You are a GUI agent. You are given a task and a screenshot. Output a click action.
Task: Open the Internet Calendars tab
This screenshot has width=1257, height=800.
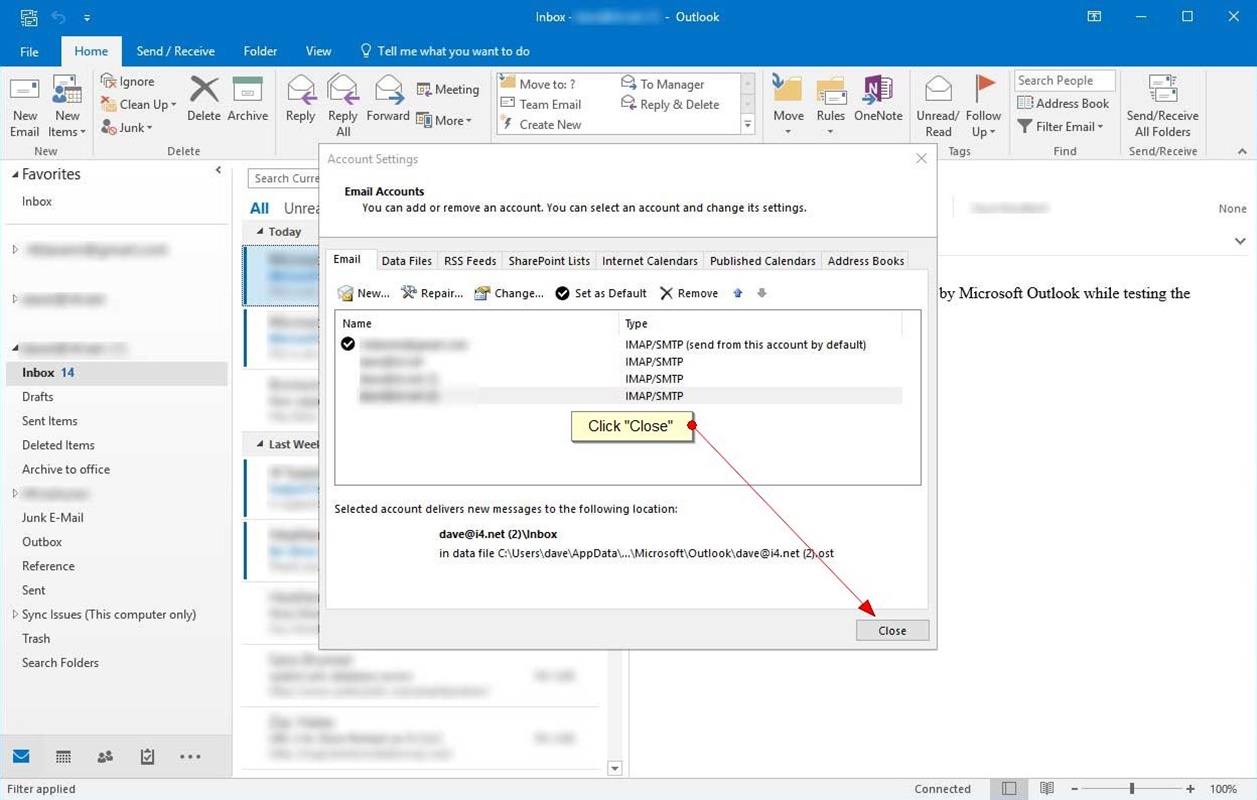coord(650,261)
